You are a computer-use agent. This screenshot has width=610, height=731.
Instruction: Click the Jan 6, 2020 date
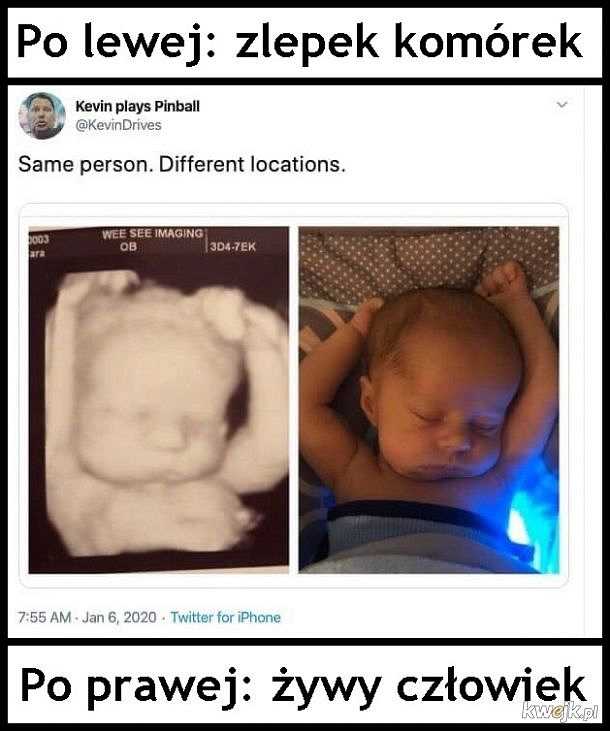[119, 617]
